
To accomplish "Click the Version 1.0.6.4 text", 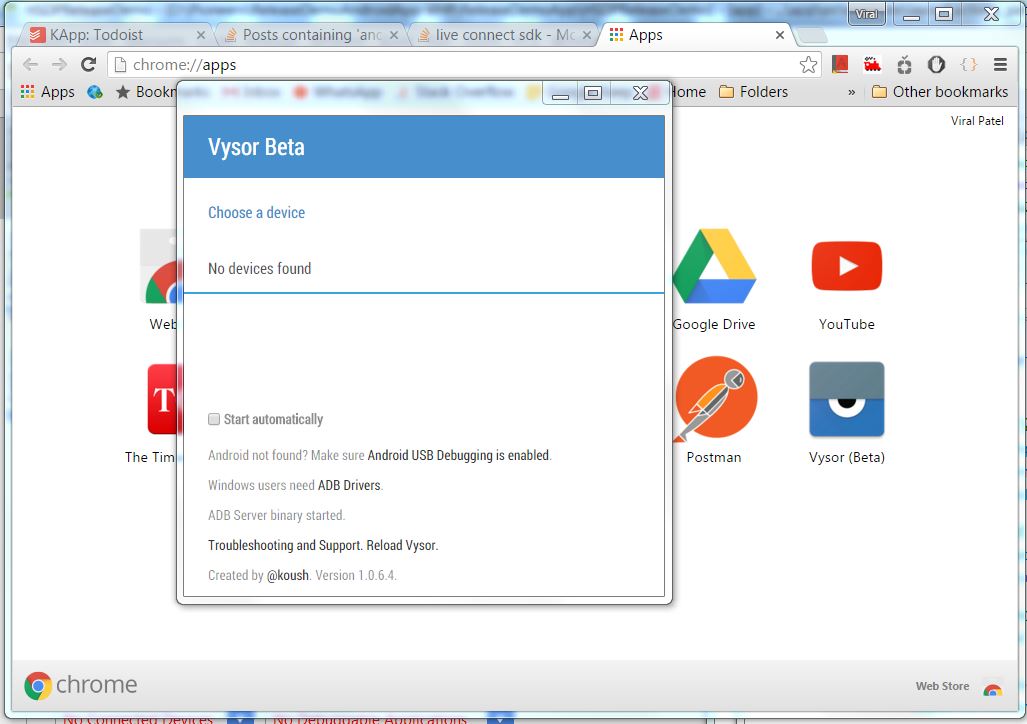I will tap(356, 575).
